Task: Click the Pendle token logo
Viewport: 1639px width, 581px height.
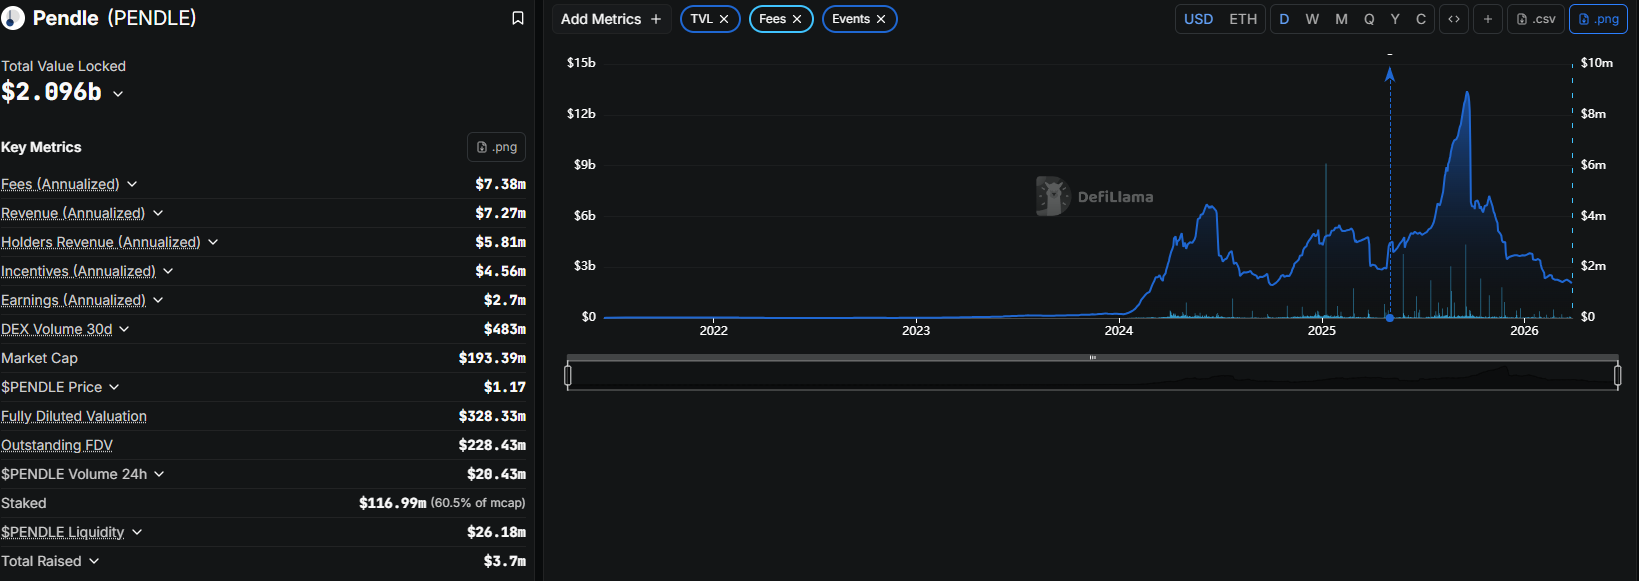Action: coord(13,18)
